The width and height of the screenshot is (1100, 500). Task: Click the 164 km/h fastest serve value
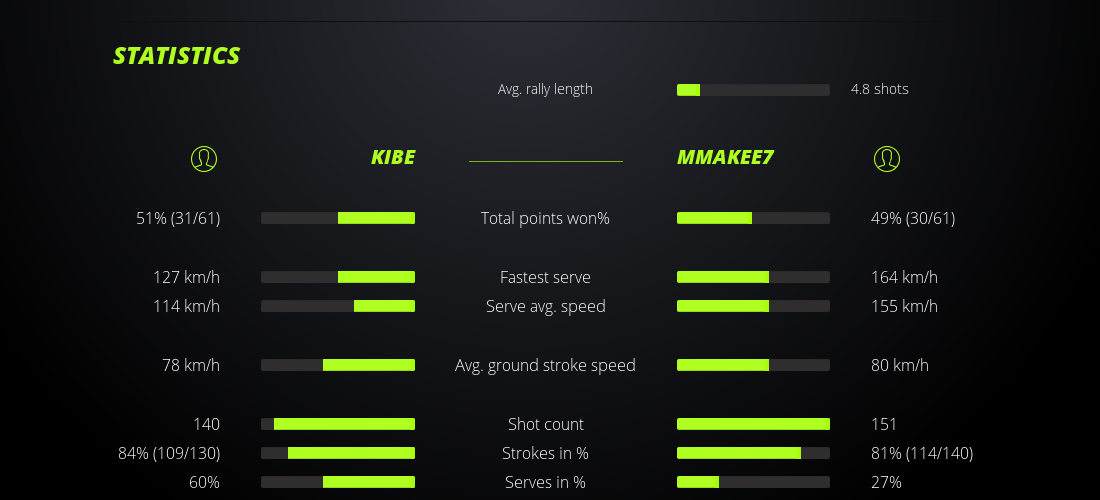point(904,277)
